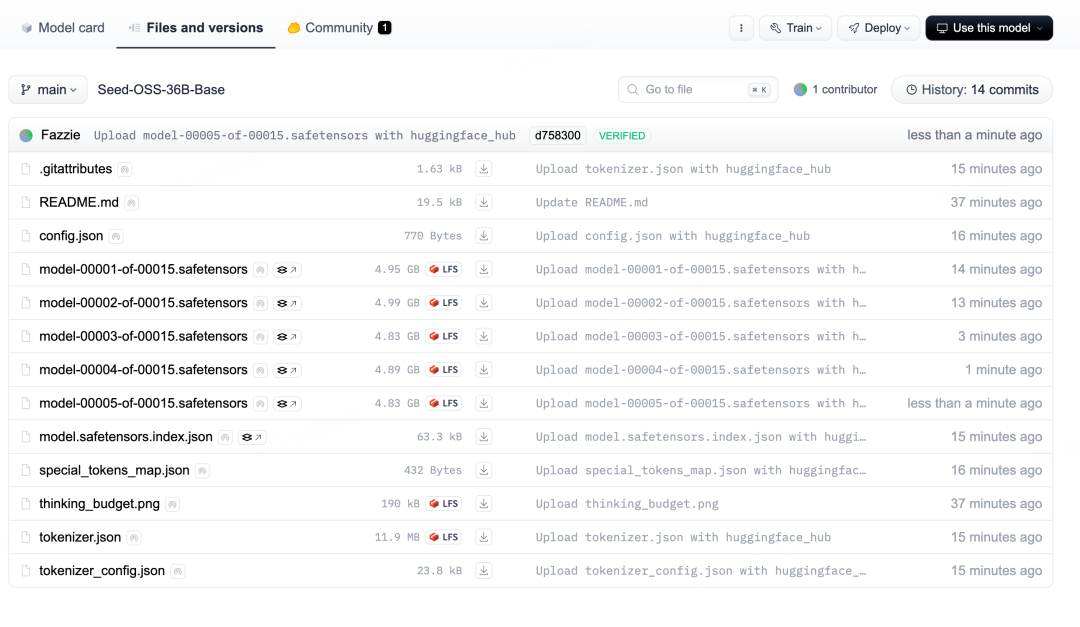The height and width of the screenshot is (627, 1080).
Task: Open tensor viewer for model-00005 safetensors
Action: coord(287,404)
